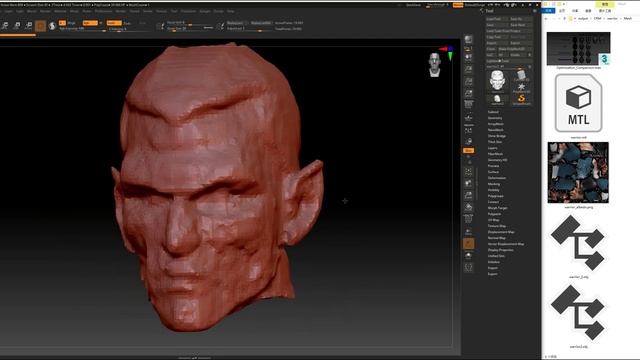Expand the Displacement Map section
Image resolution: width=640 pixels, height=360 pixels.
click(501, 232)
